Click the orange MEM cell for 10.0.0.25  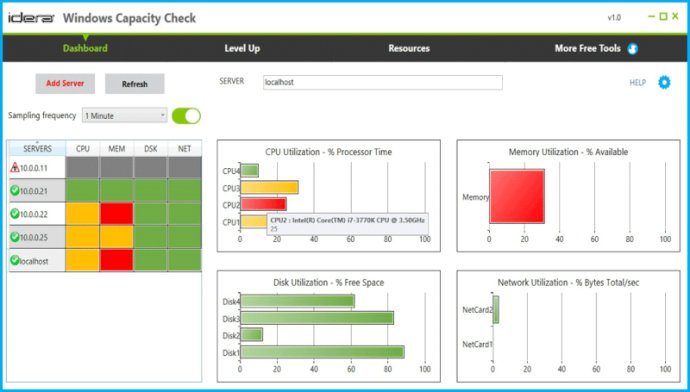coord(117,237)
